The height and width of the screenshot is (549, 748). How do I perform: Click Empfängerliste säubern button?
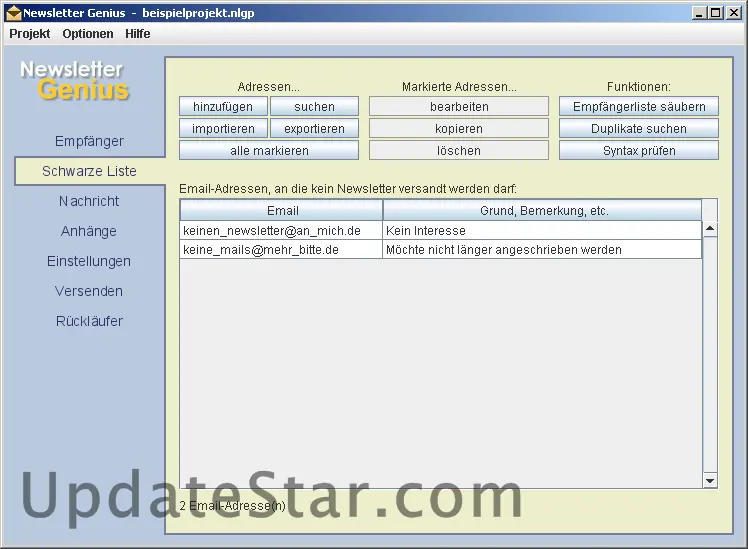click(x=639, y=106)
